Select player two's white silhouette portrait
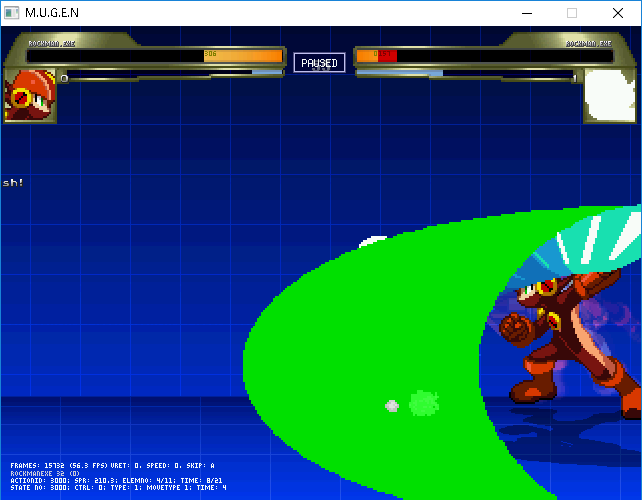 point(609,96)
